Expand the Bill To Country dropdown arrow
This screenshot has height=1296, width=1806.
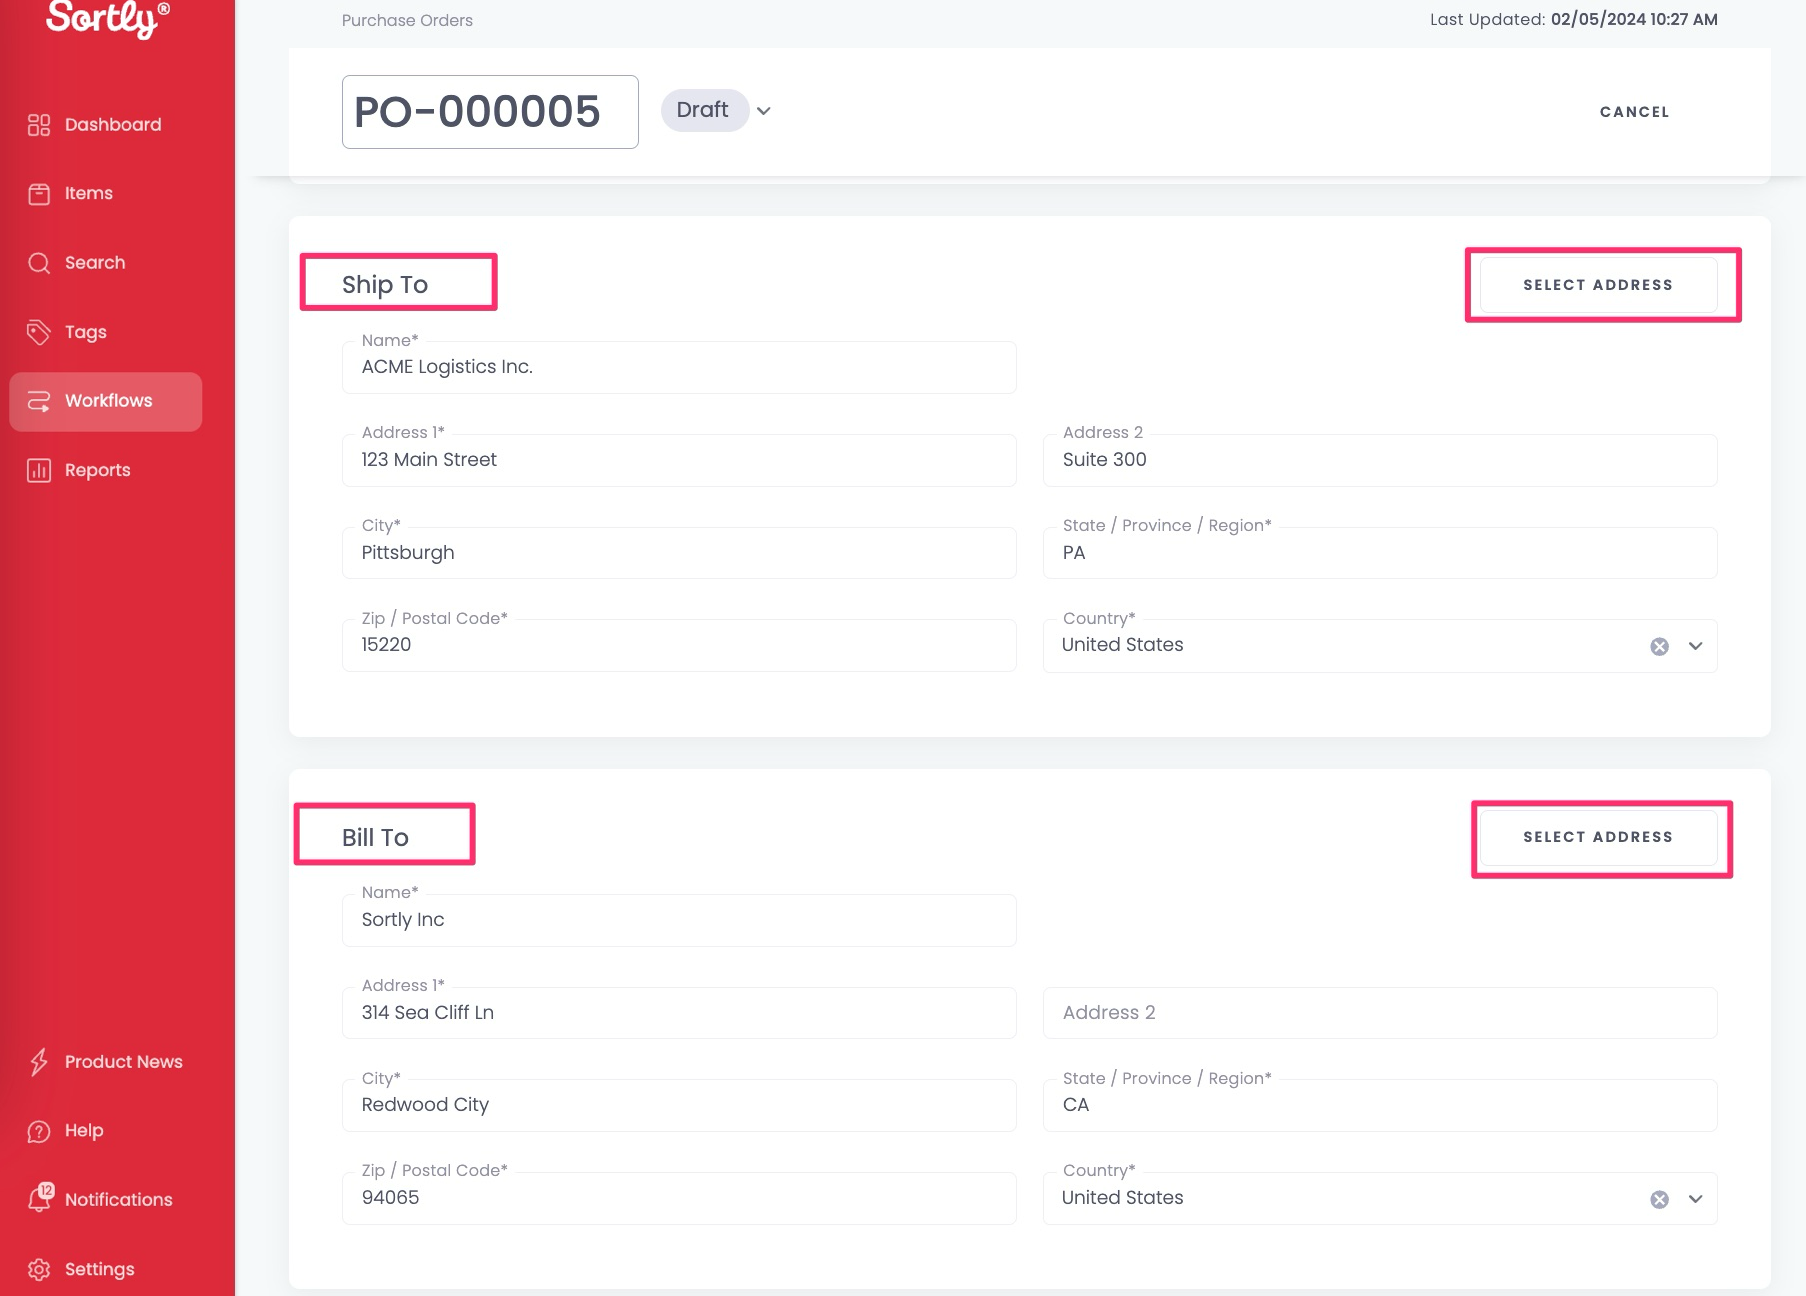click(1695, 1199)
